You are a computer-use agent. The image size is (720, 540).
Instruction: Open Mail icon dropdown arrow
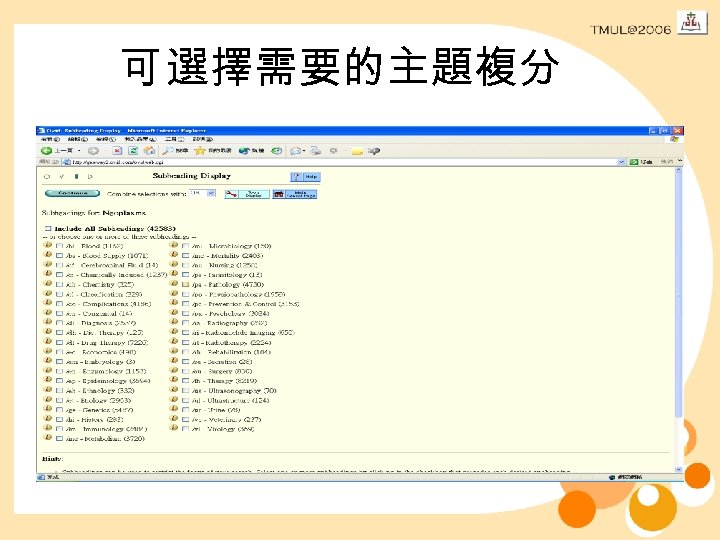304,151
